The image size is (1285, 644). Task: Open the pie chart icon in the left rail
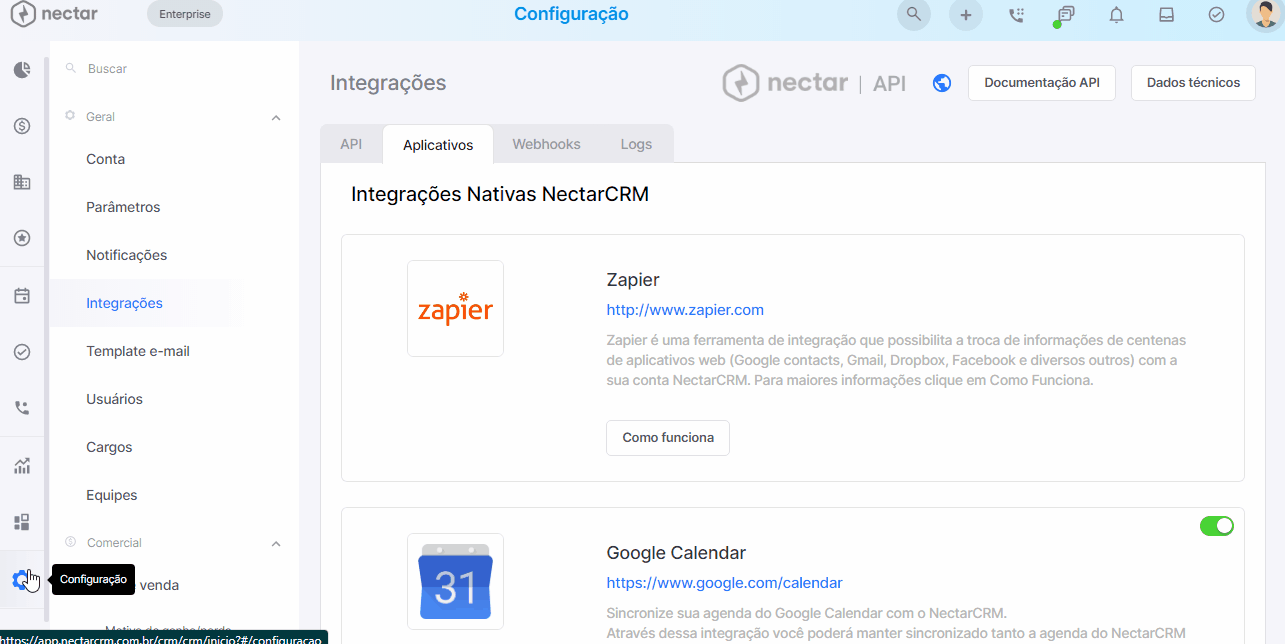coord(22,70)
